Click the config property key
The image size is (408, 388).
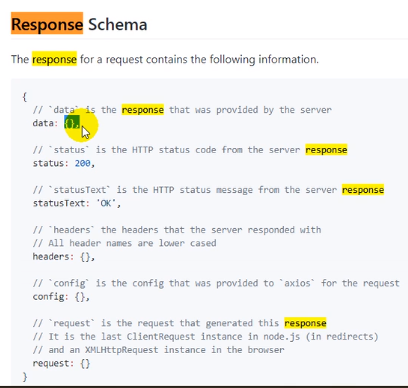pos(48,296)
